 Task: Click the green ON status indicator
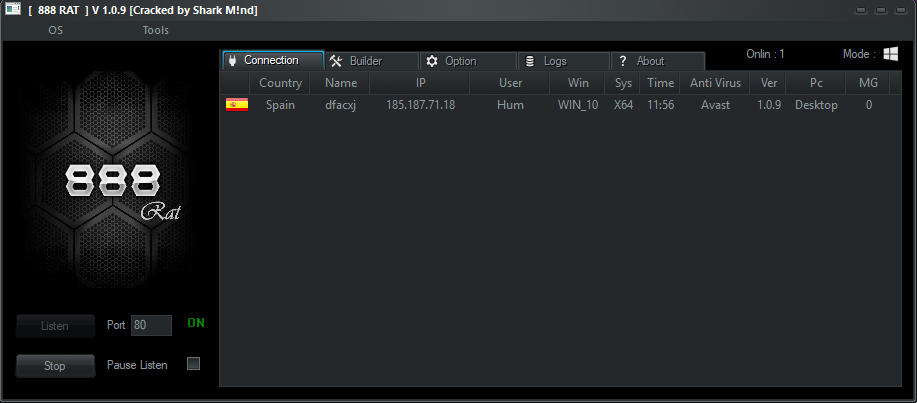pyautogui.click(x=196, y=323)
